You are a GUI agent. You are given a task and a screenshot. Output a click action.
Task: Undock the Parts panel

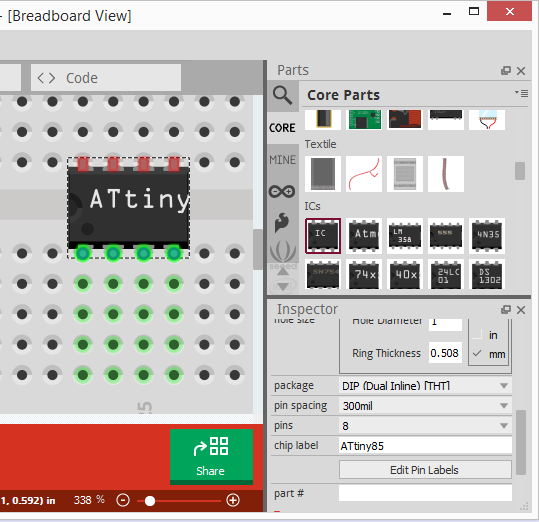(506, 71)
